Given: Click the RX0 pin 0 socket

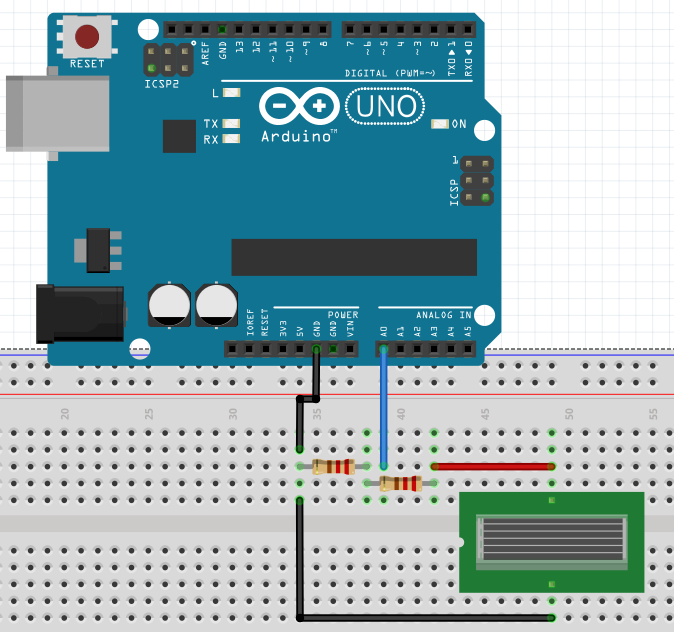Looking at the screenshot, I should point(467,30).
